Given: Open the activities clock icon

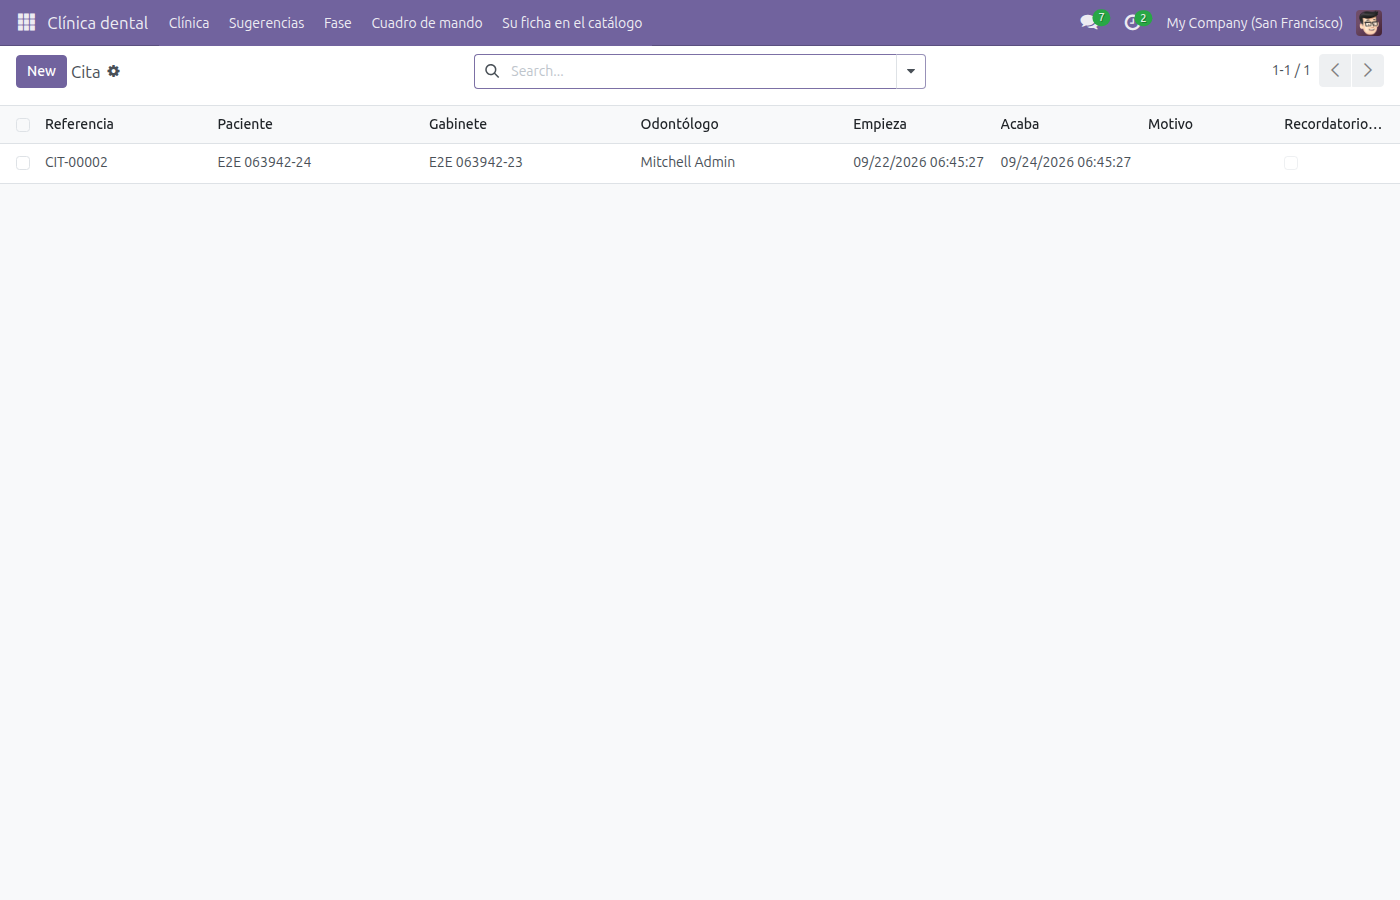Looking at the screenshot, I should pos(1132,22).
